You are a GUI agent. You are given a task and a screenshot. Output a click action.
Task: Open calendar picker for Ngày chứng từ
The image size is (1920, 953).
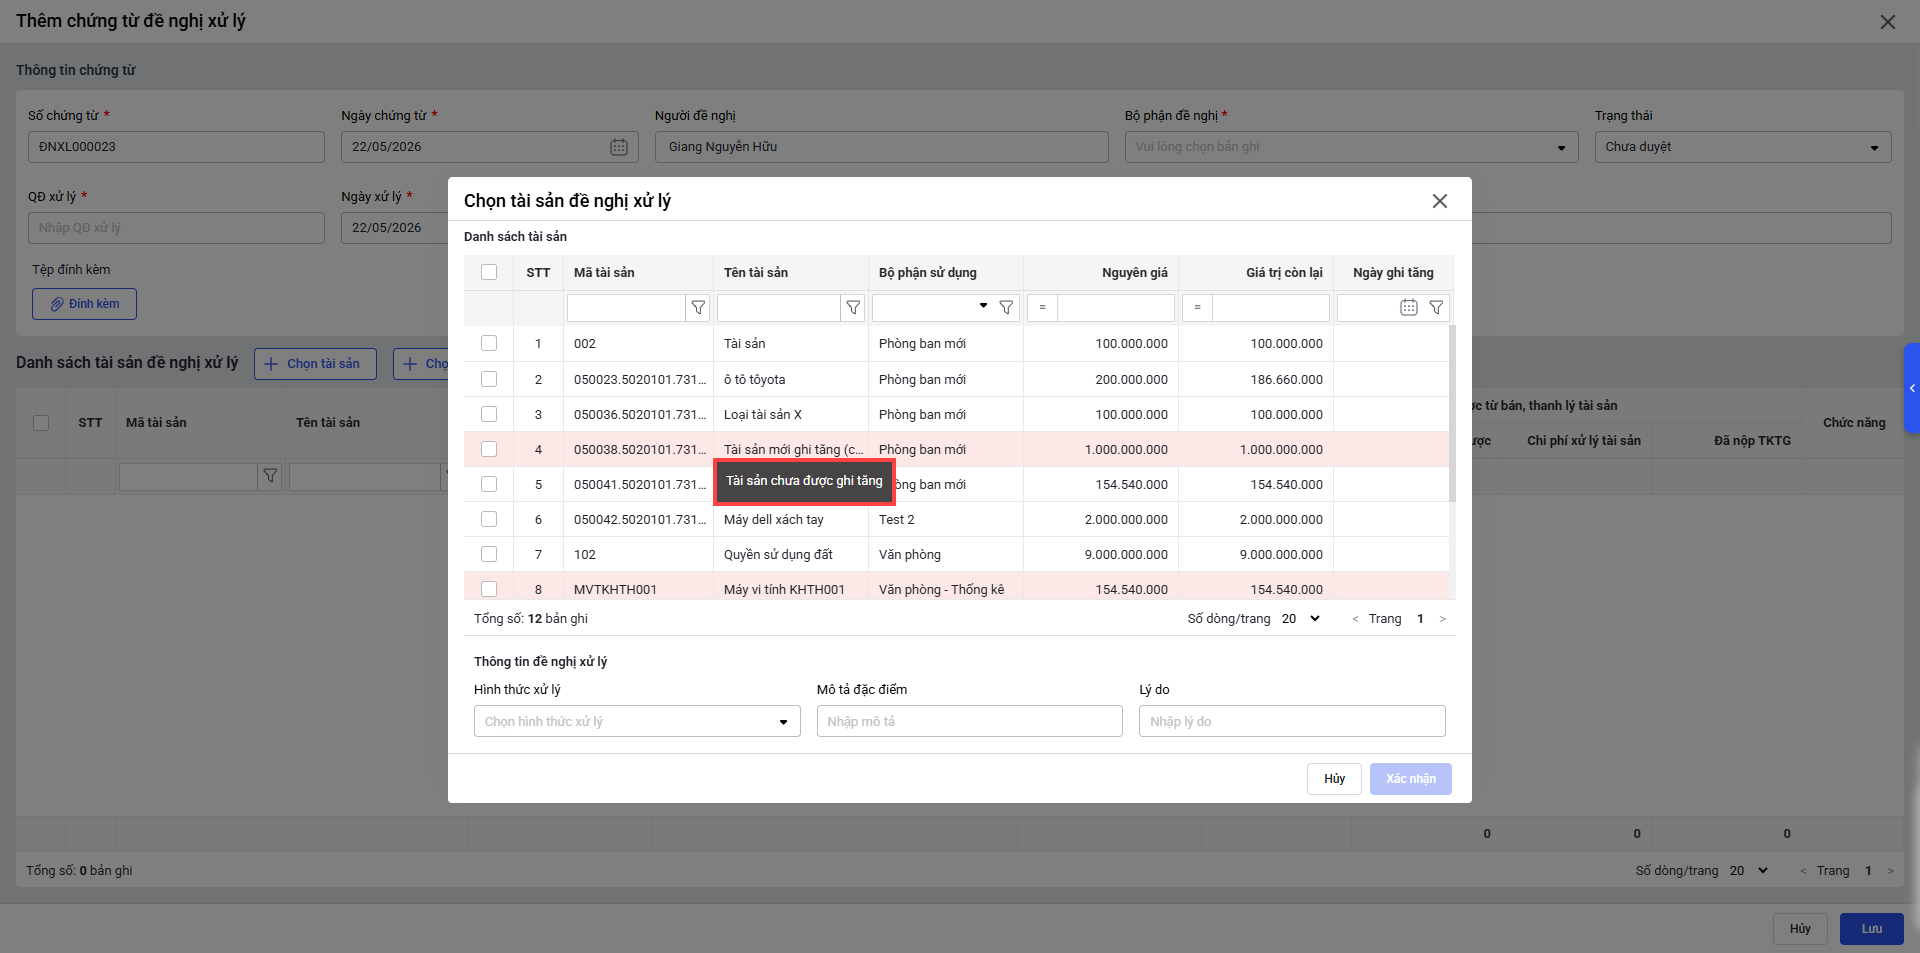click(x=619, y=147)
